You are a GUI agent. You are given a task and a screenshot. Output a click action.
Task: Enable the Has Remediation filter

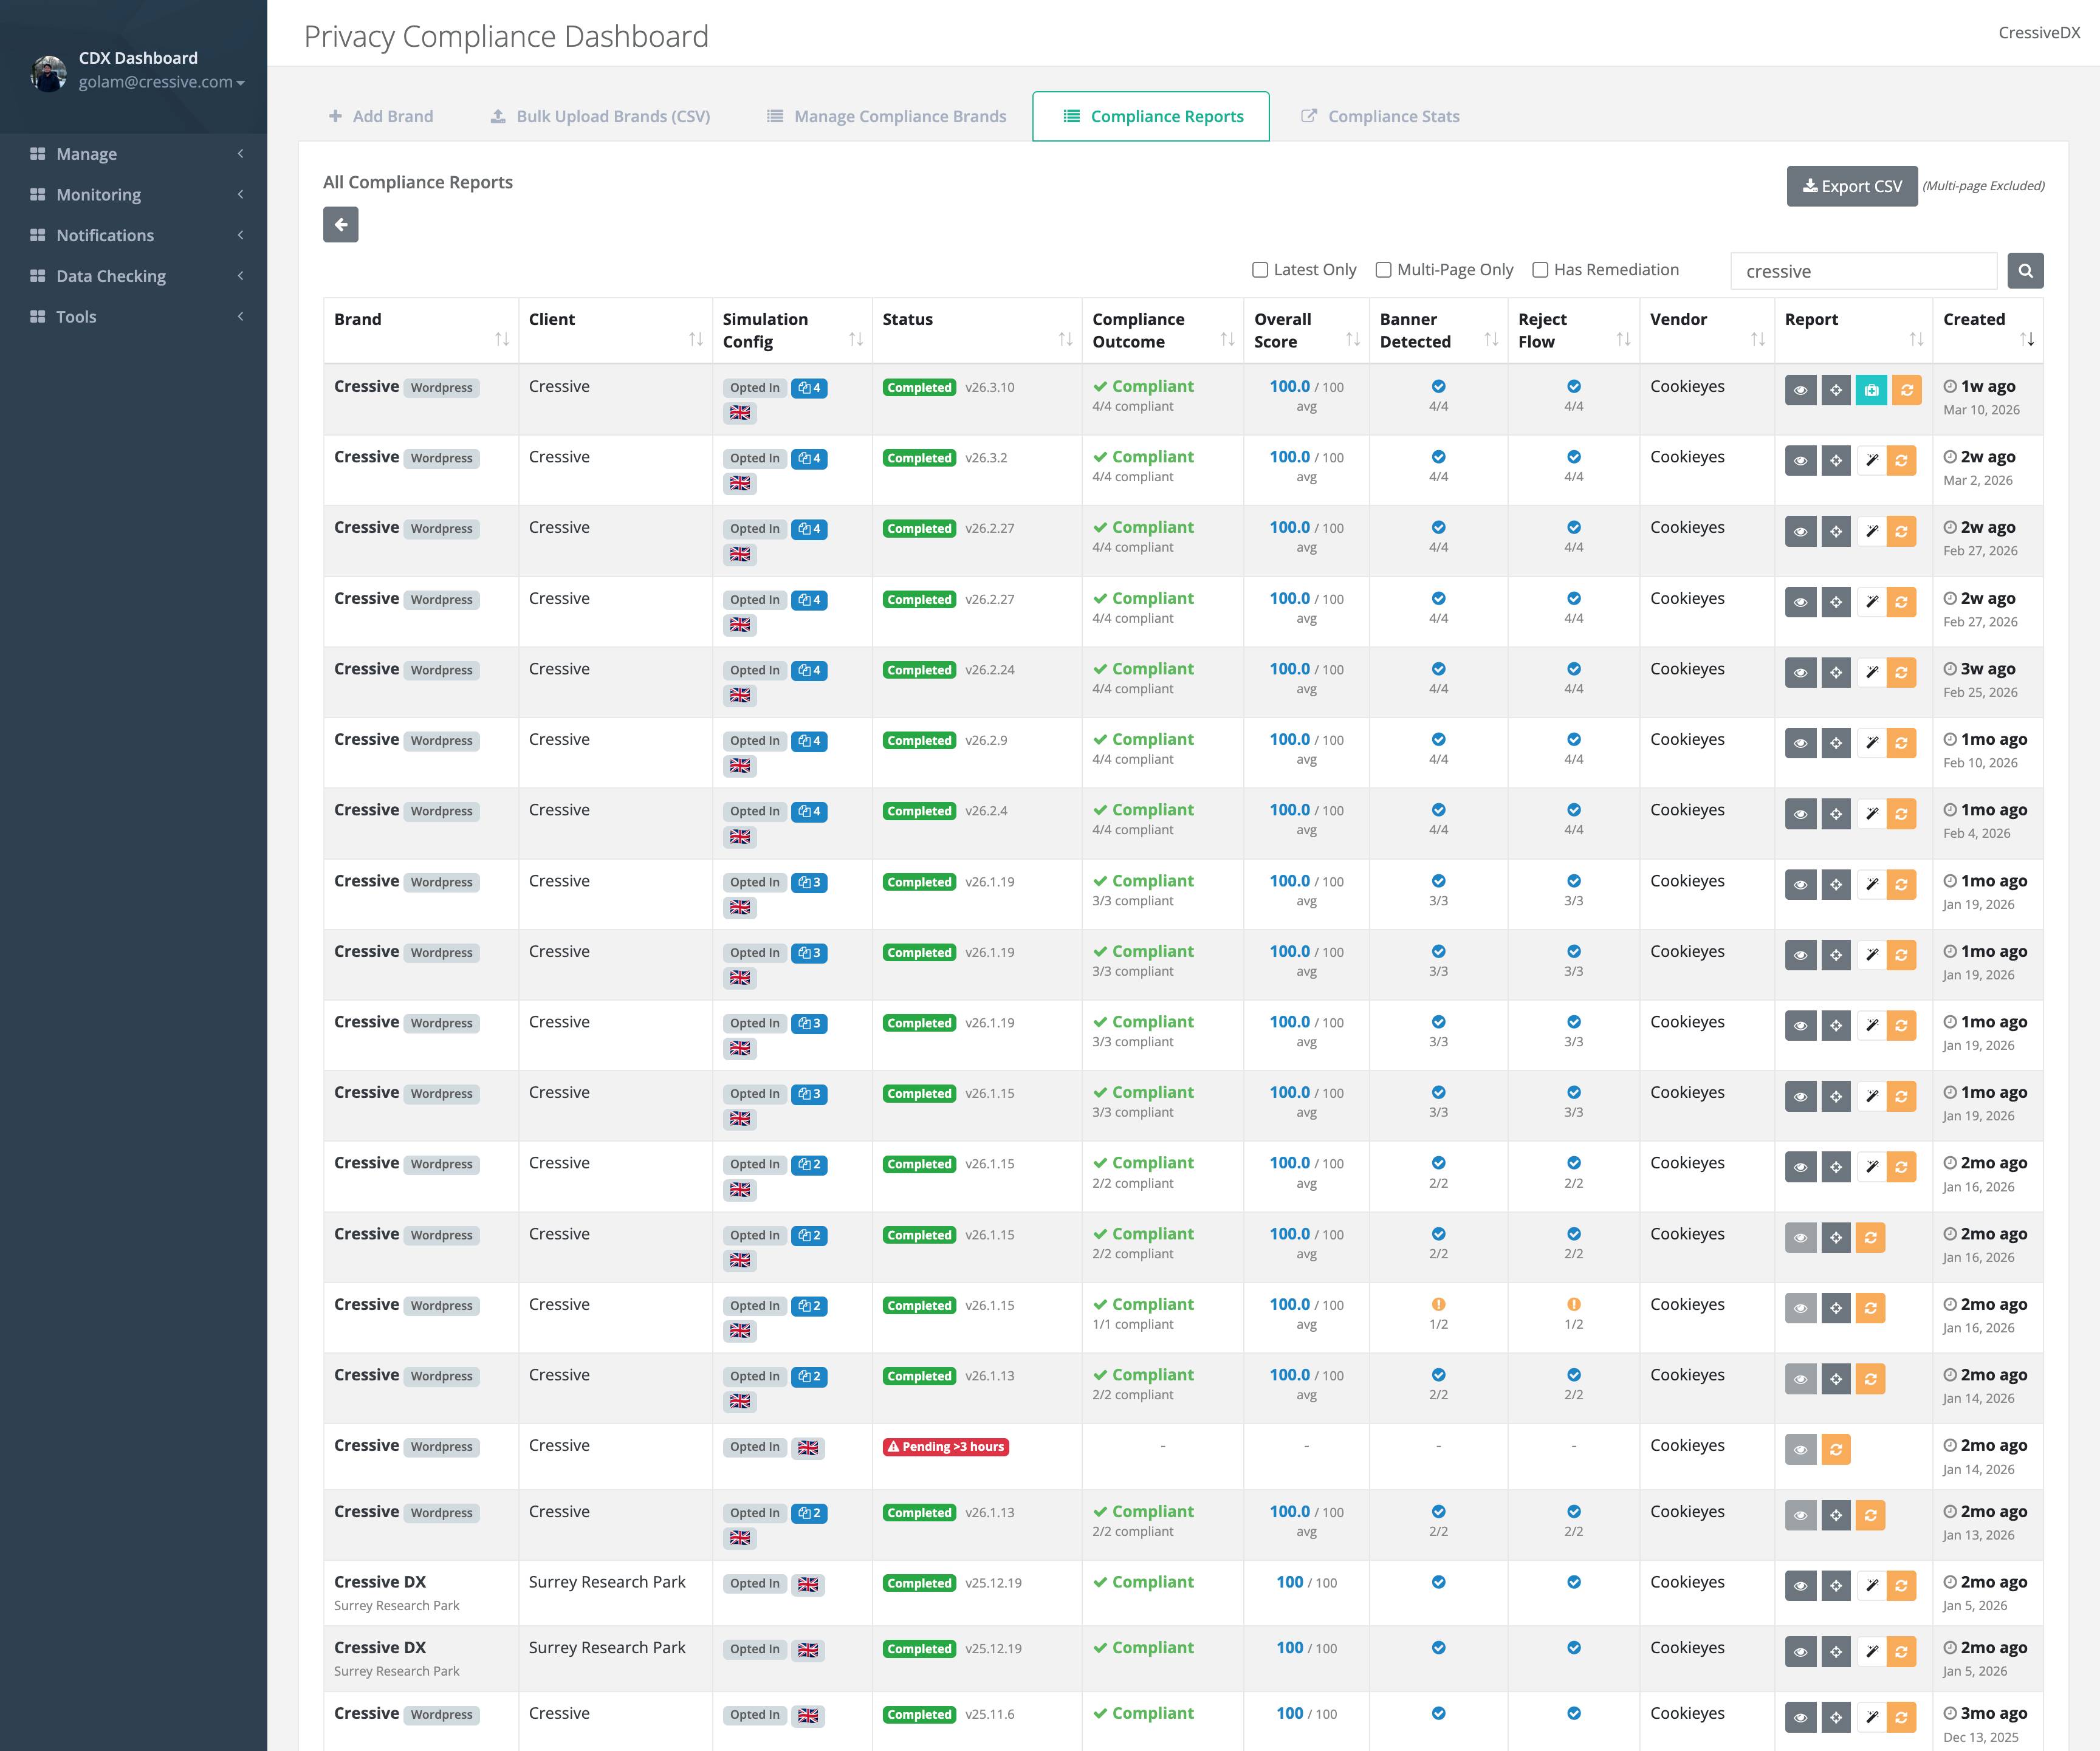(1540, 269)
